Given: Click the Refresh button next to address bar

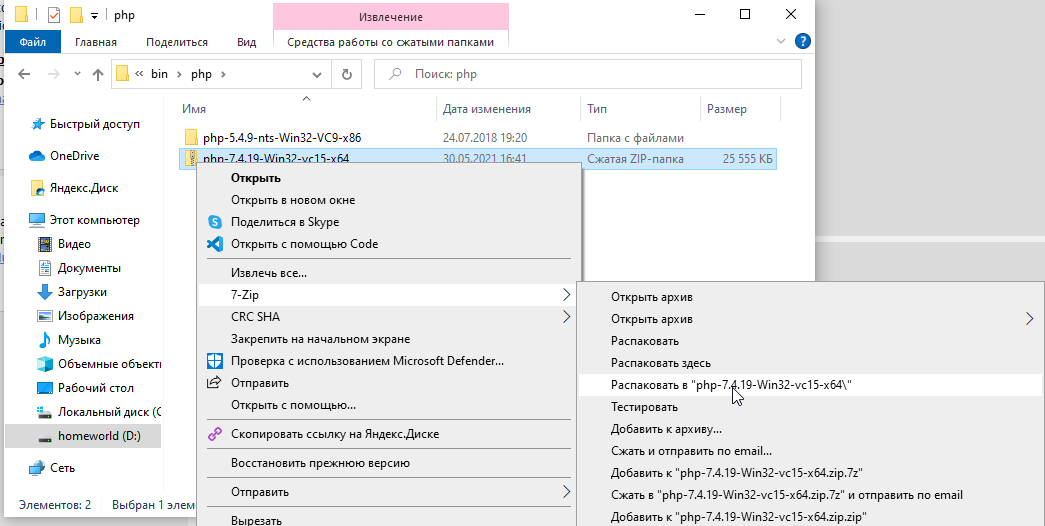Looking at the screenshot, I should 346,74.
